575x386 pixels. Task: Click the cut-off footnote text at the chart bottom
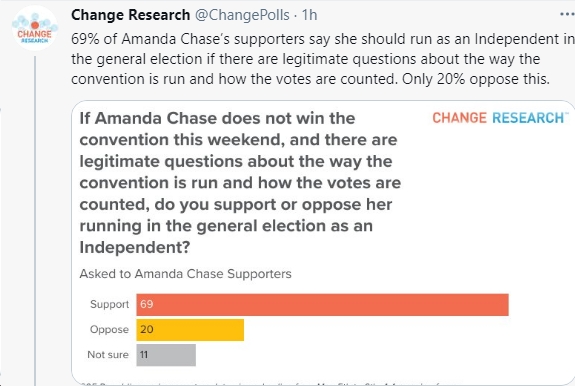click(264, 384)
